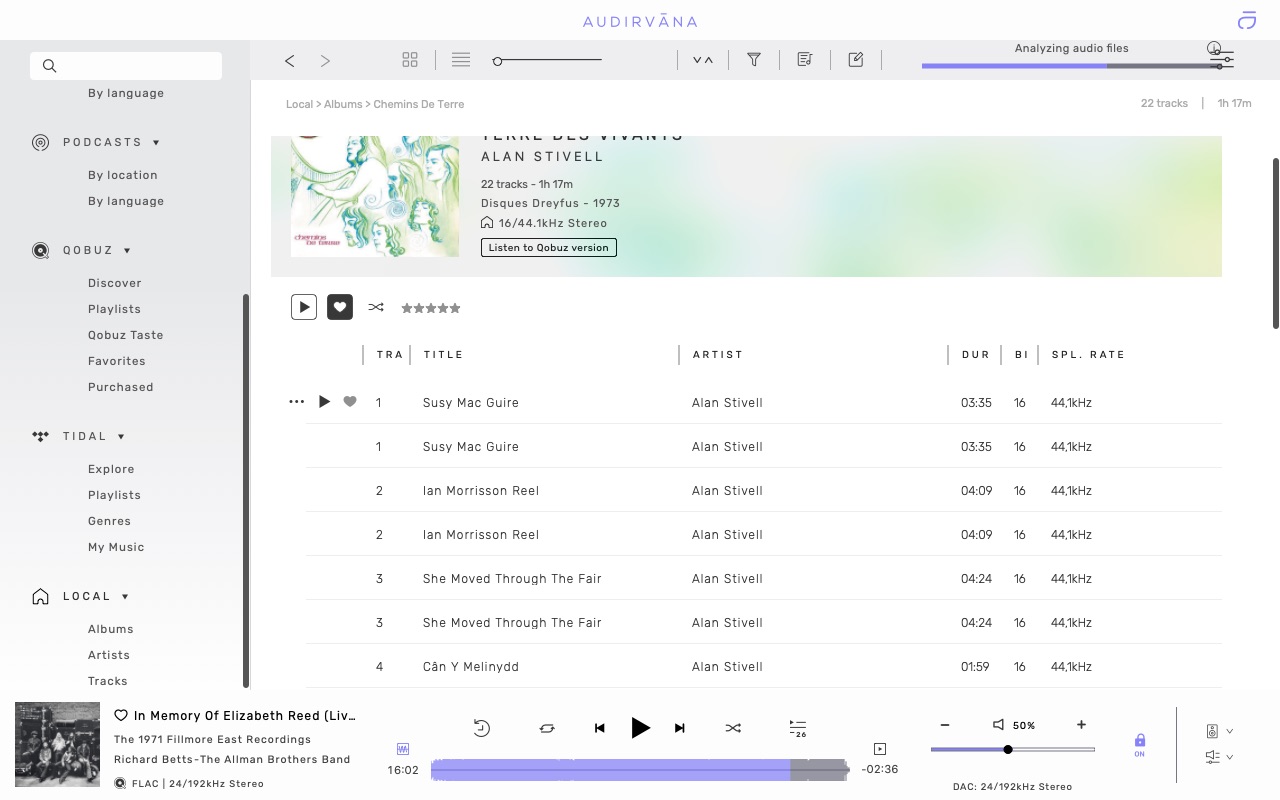The image size is (1280, 800).
Task: Decrease volume with minus button
Action: point(945,725)
